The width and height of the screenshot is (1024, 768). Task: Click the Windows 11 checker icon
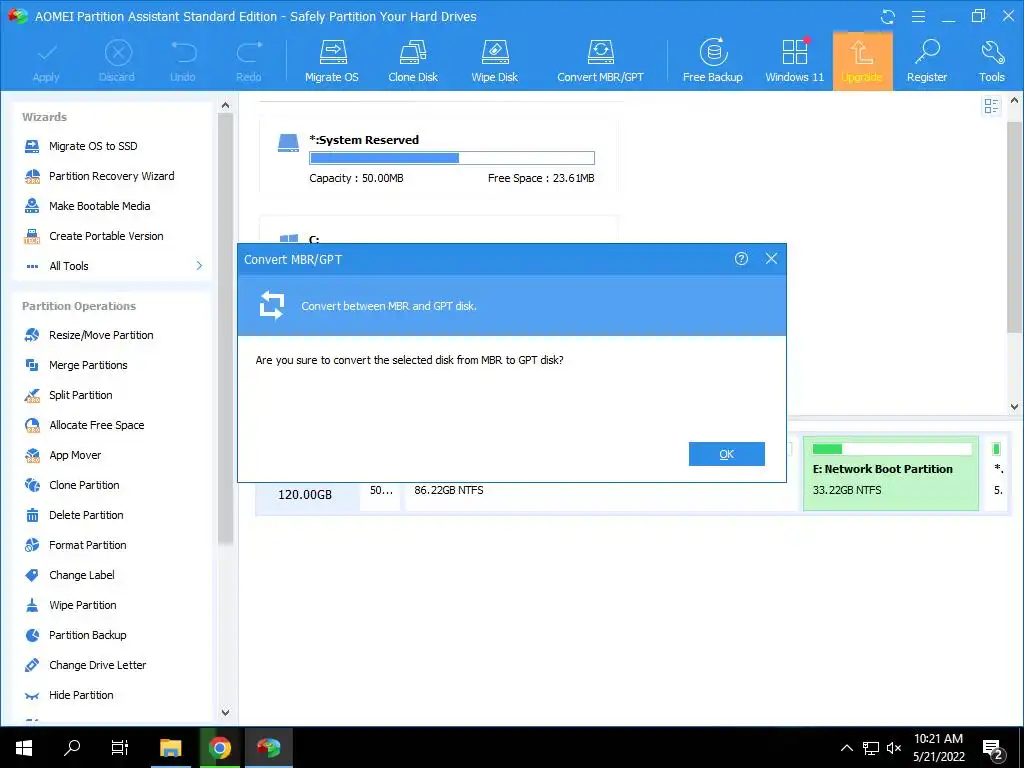coord(795,61)
